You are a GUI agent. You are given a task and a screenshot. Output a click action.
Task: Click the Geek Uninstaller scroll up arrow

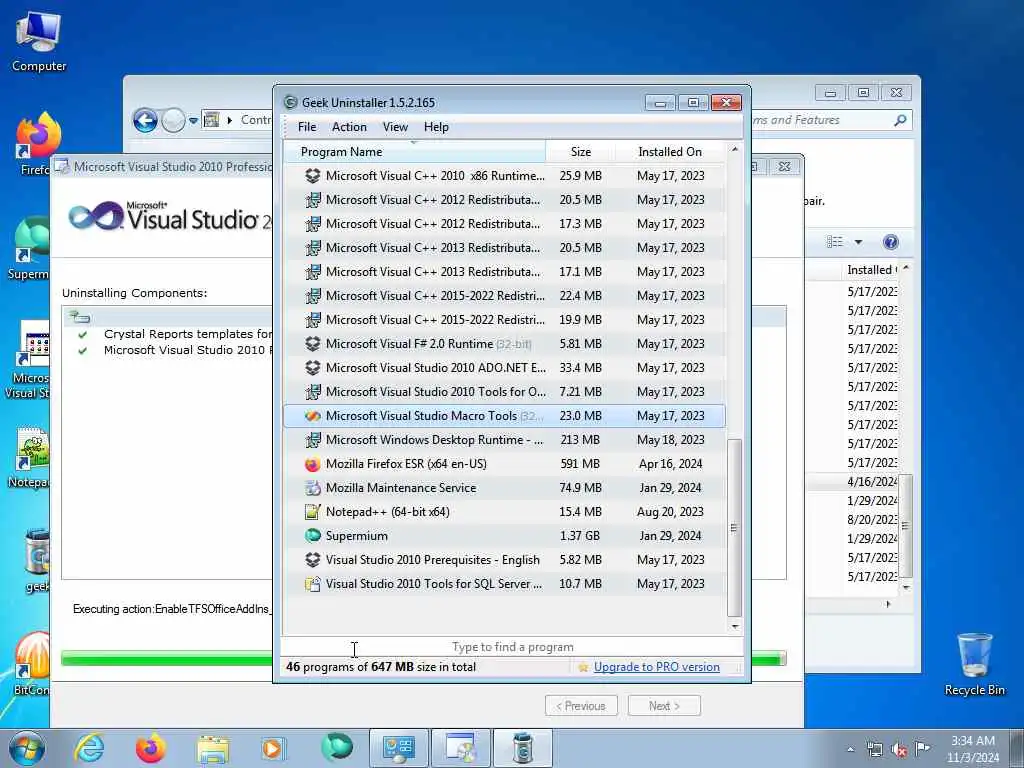[734, 150]
